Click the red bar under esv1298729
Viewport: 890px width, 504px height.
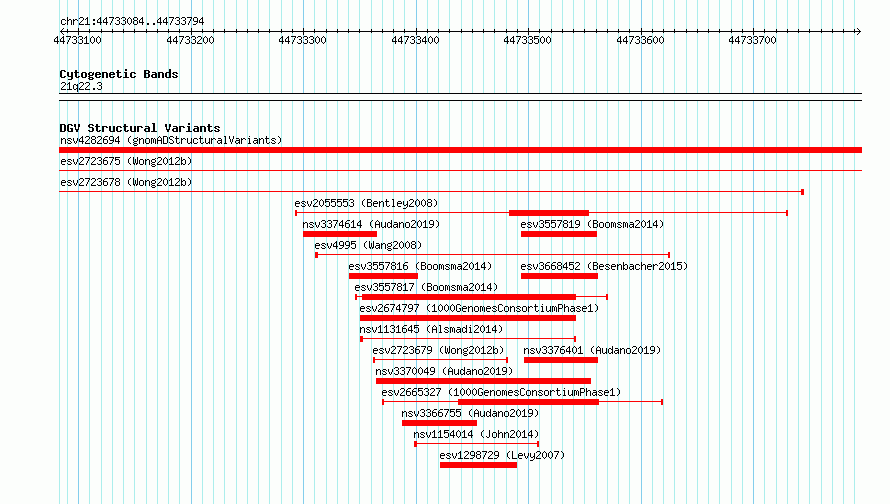[478, 465]
